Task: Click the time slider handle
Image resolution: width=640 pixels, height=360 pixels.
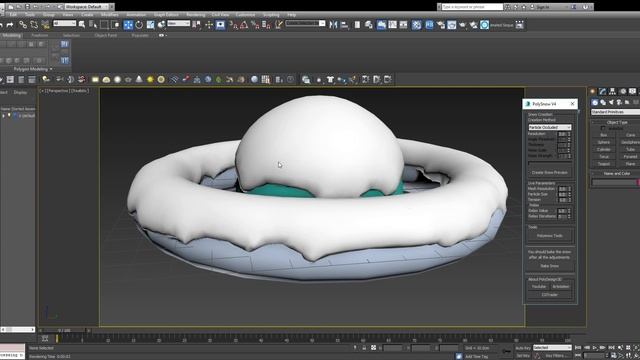Action: (64, 330)
